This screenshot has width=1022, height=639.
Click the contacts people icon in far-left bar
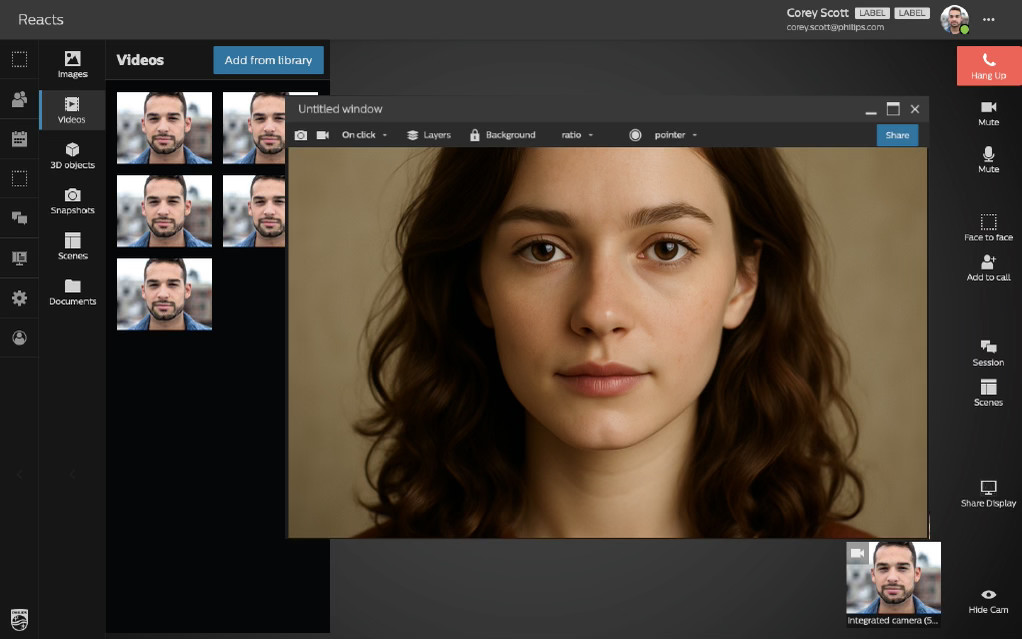(x=20, y=99)
